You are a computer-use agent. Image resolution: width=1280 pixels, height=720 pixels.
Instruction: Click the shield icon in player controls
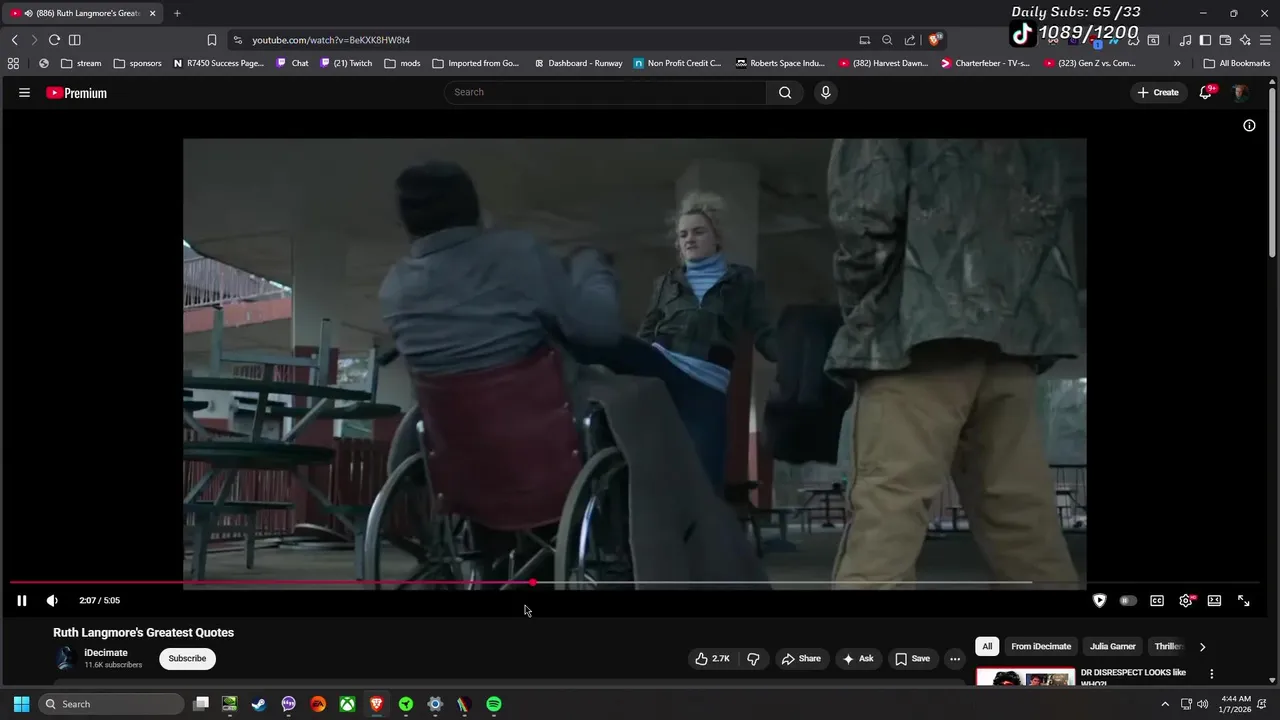[x=1099, y=601]
